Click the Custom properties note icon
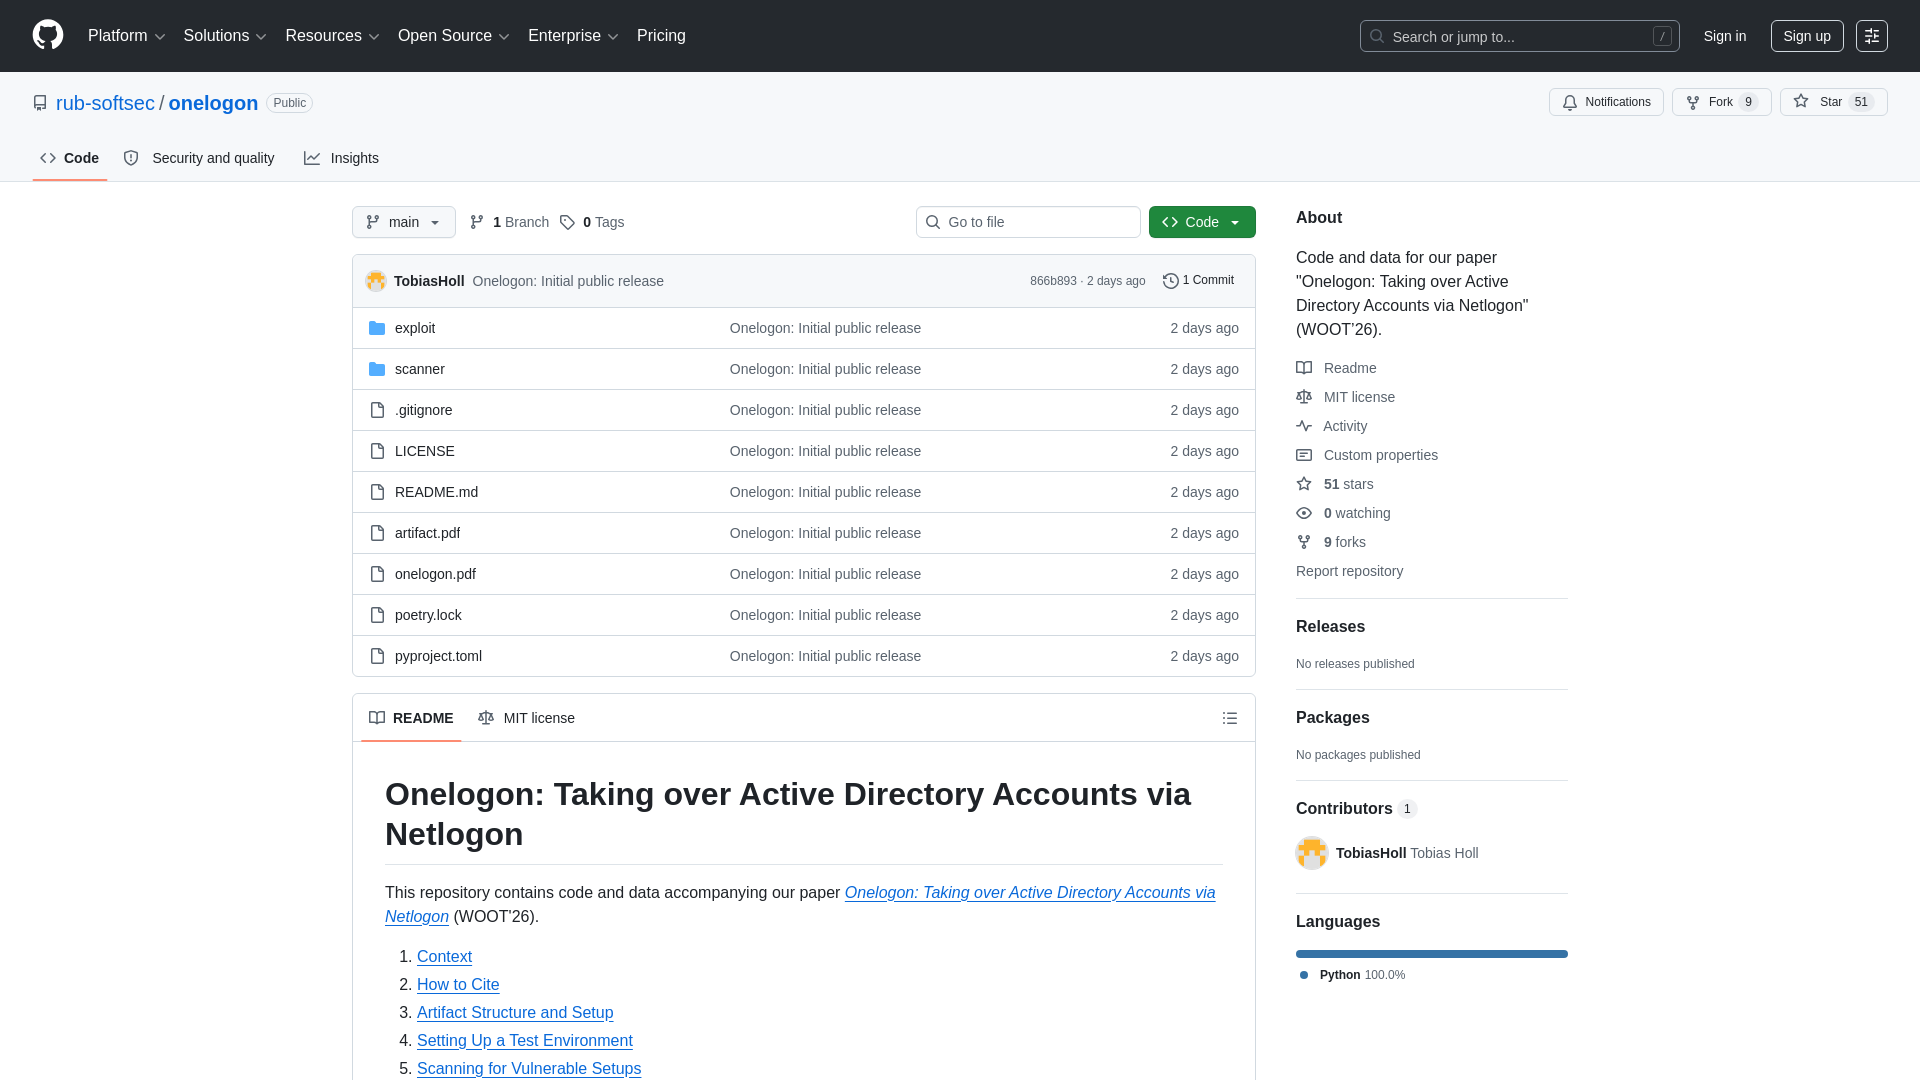 point(1304,455)
